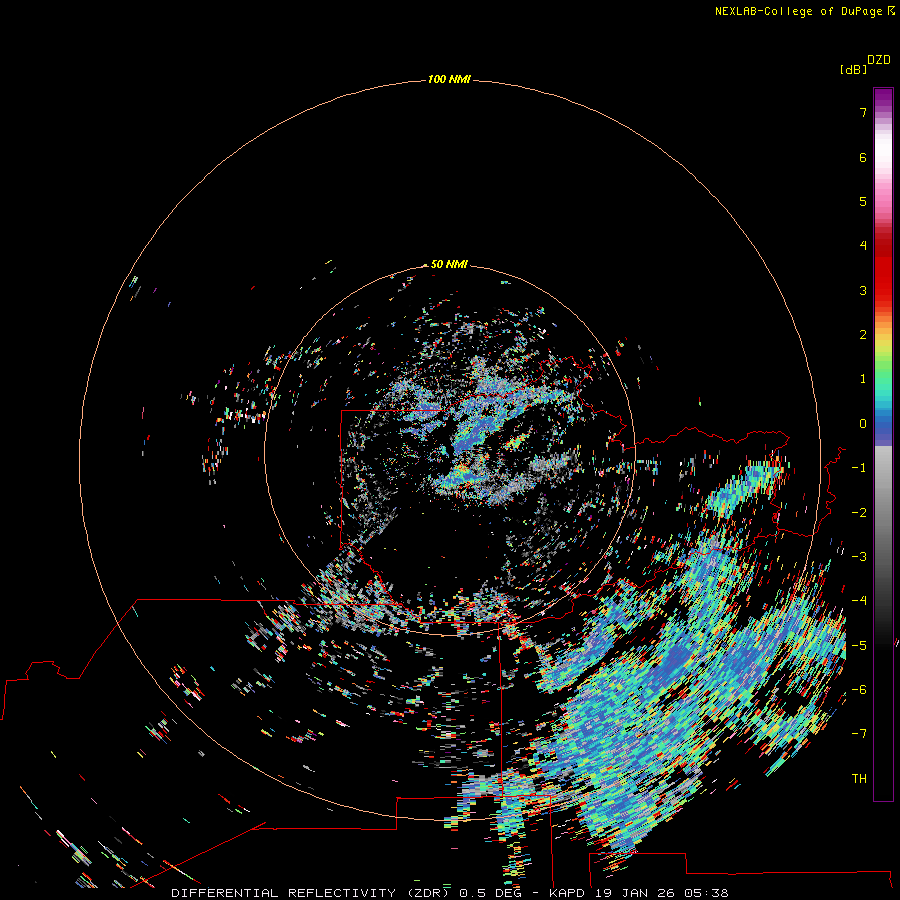Click the 6 value on the dB scale

(863, 157)
